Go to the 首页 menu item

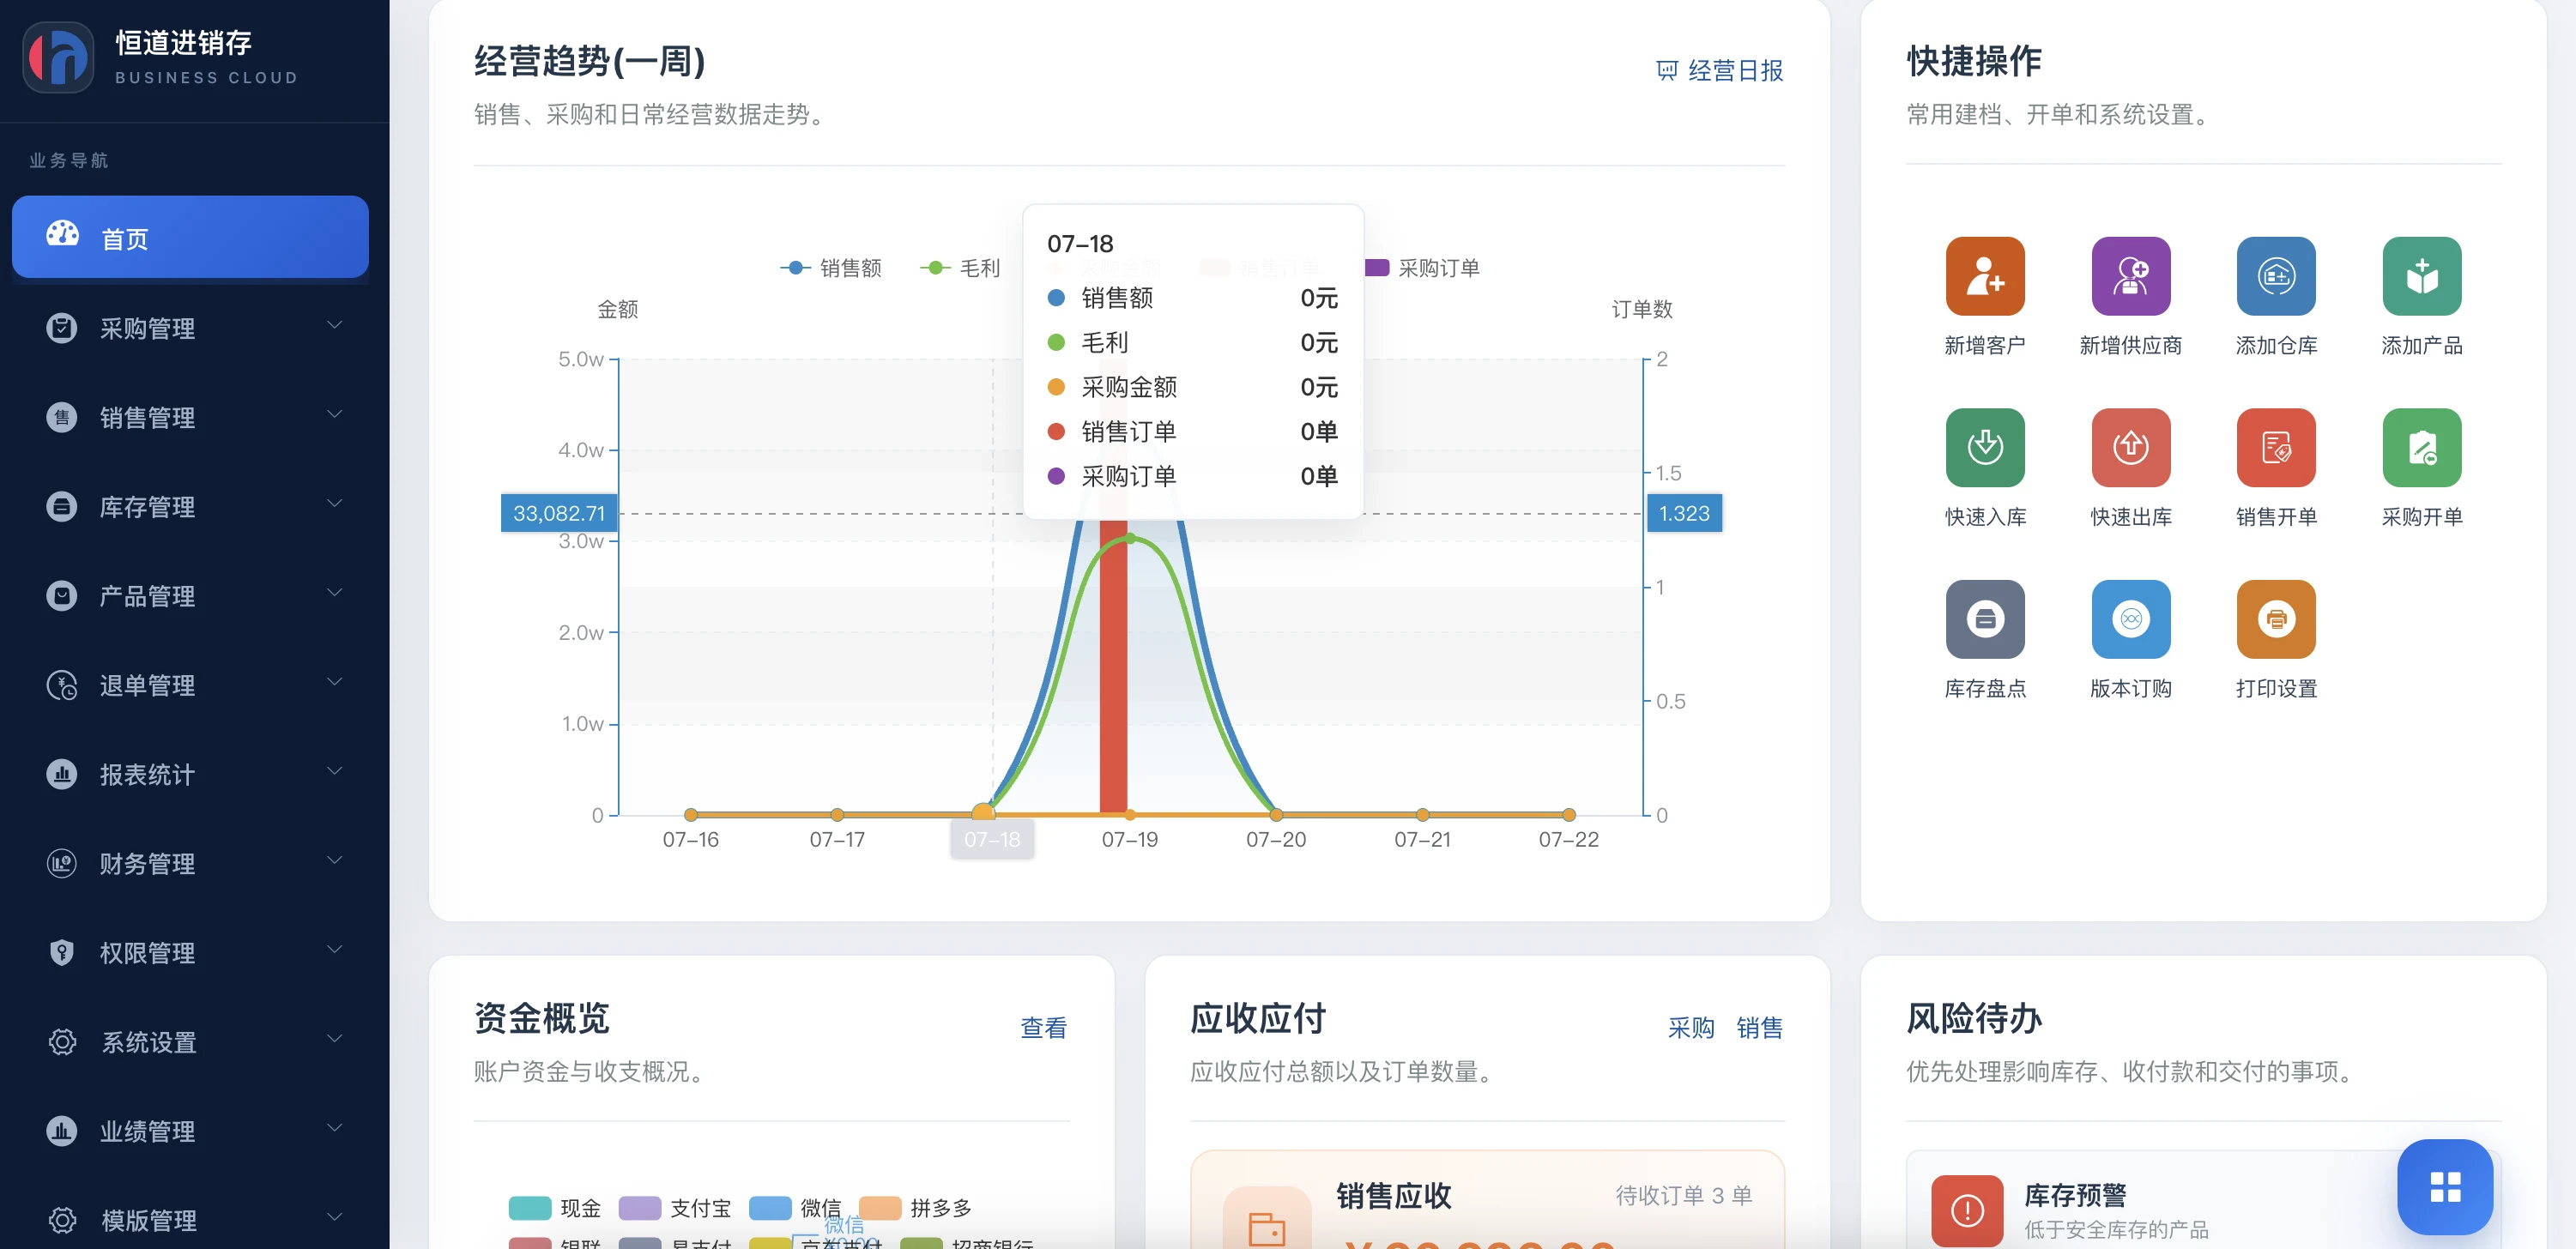point(190,237)
